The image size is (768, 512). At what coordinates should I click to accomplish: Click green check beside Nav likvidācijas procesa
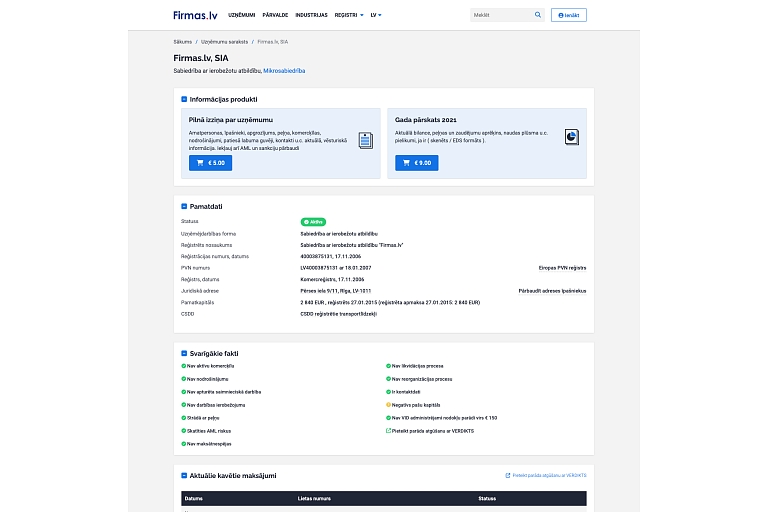point(388,366)
